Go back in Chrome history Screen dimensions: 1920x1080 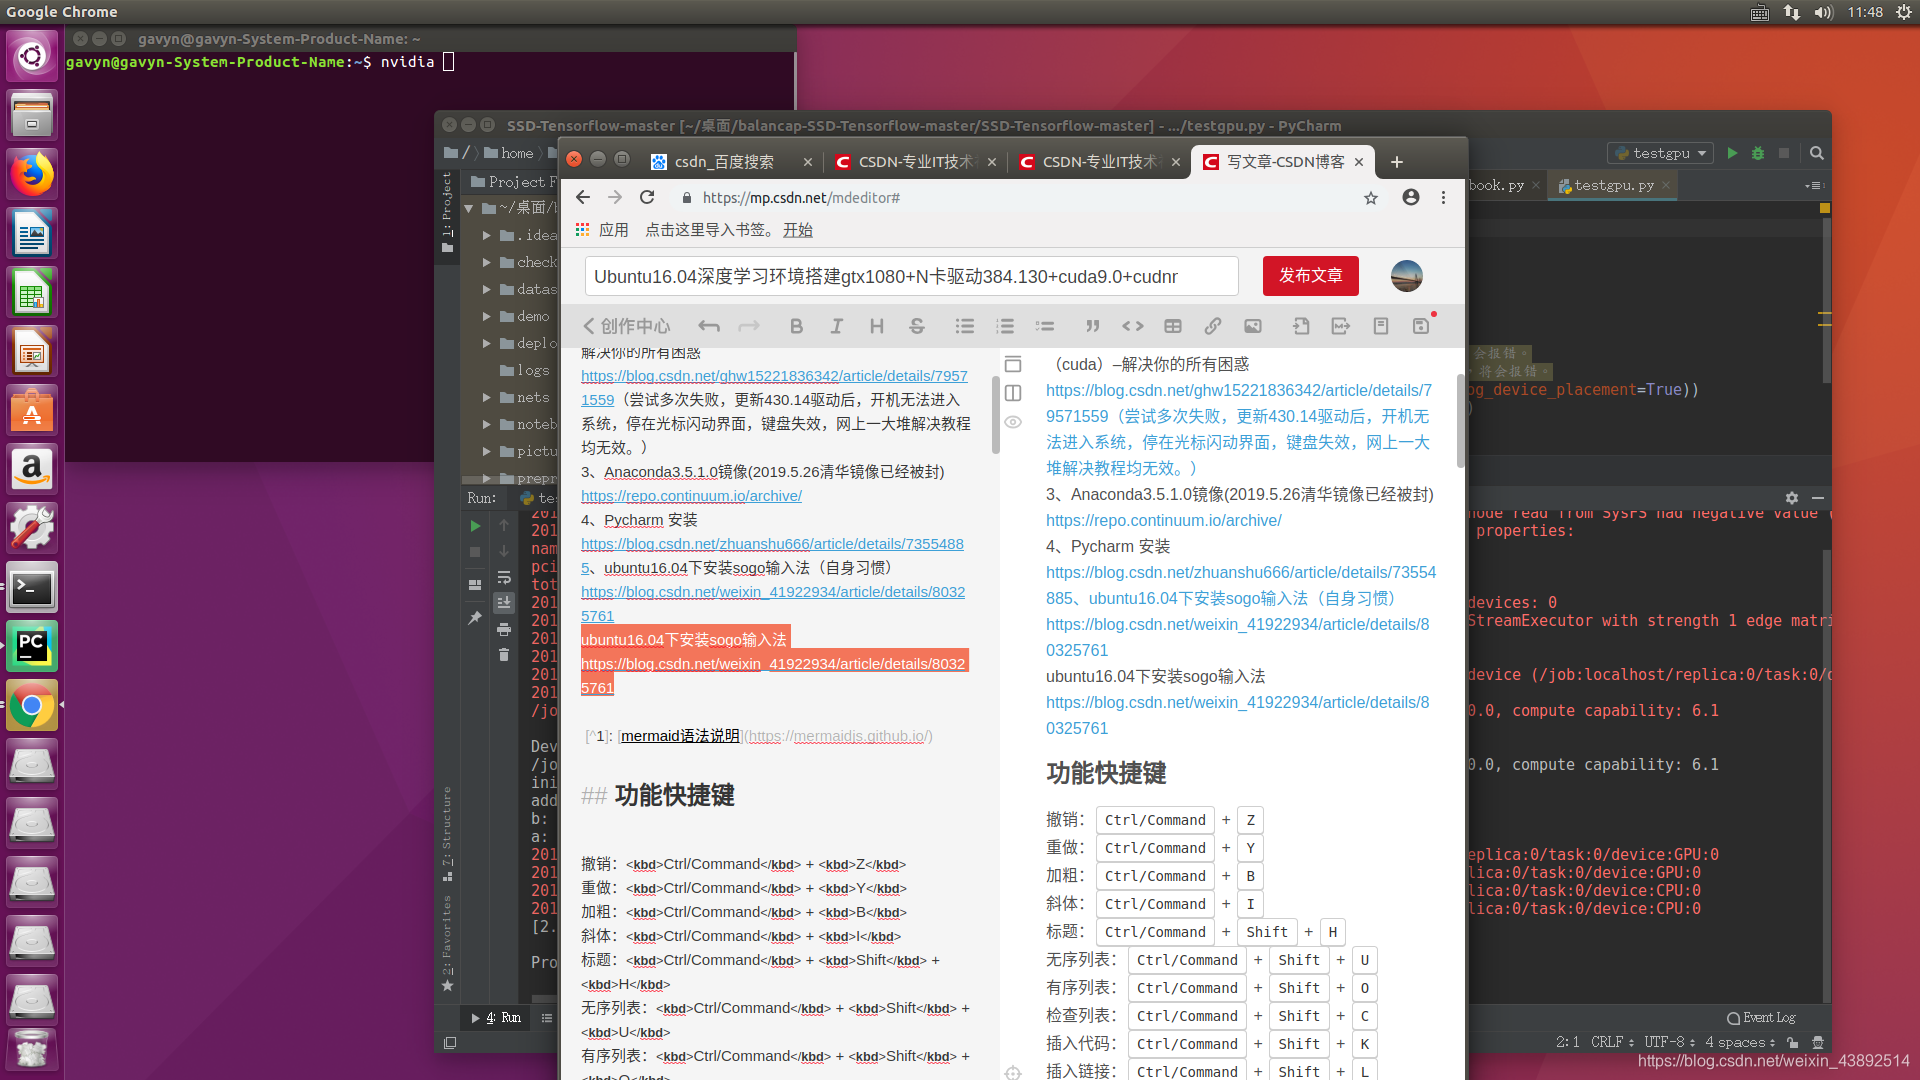click(583, 197)
